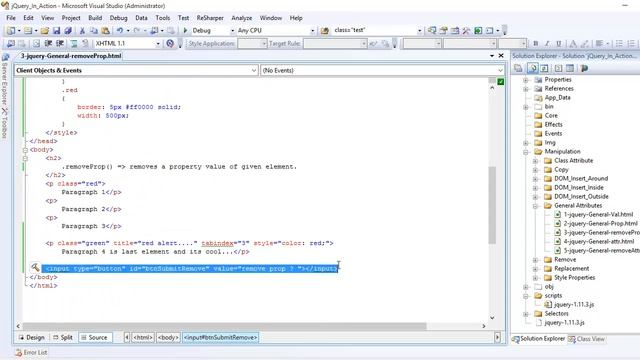The width and height of the screenshot is (640, 360).
Task: Start debugging with green play arrow
Action: (185, 30)
